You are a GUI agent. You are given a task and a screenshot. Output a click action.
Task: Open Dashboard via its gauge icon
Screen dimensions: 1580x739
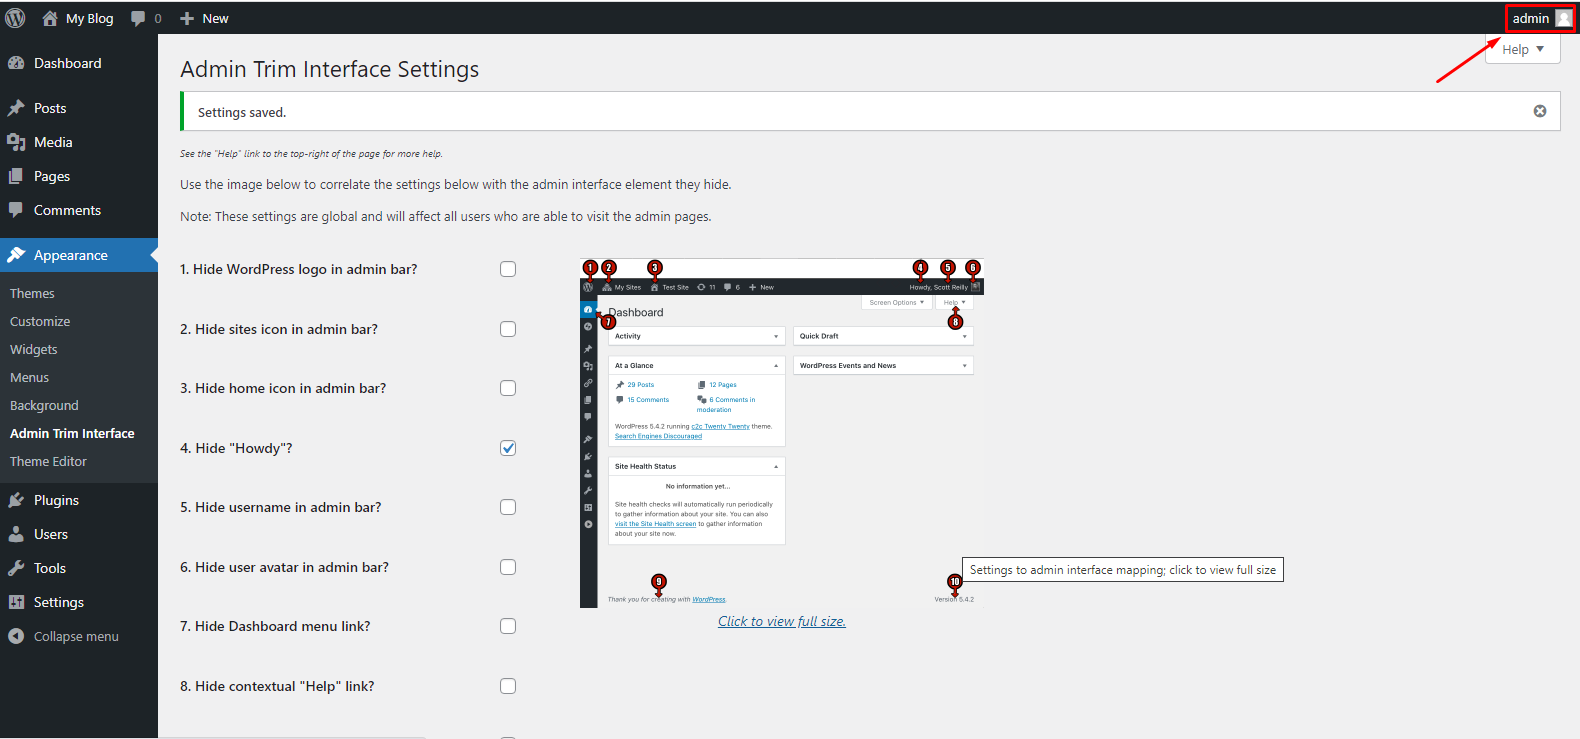(16, 63)
